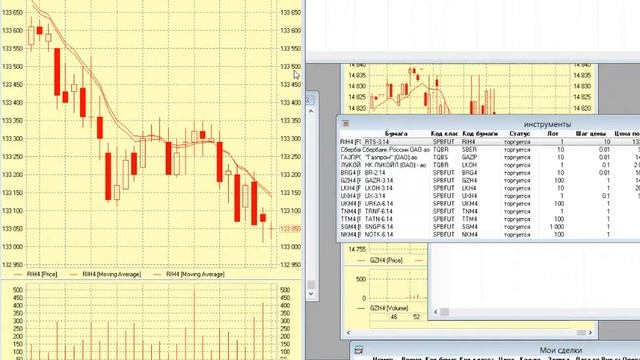Viewport: 640px width, 360px height.
Task: Click the GZH4 chart horizontal scrollbar thumb
Action: point(581,333)
